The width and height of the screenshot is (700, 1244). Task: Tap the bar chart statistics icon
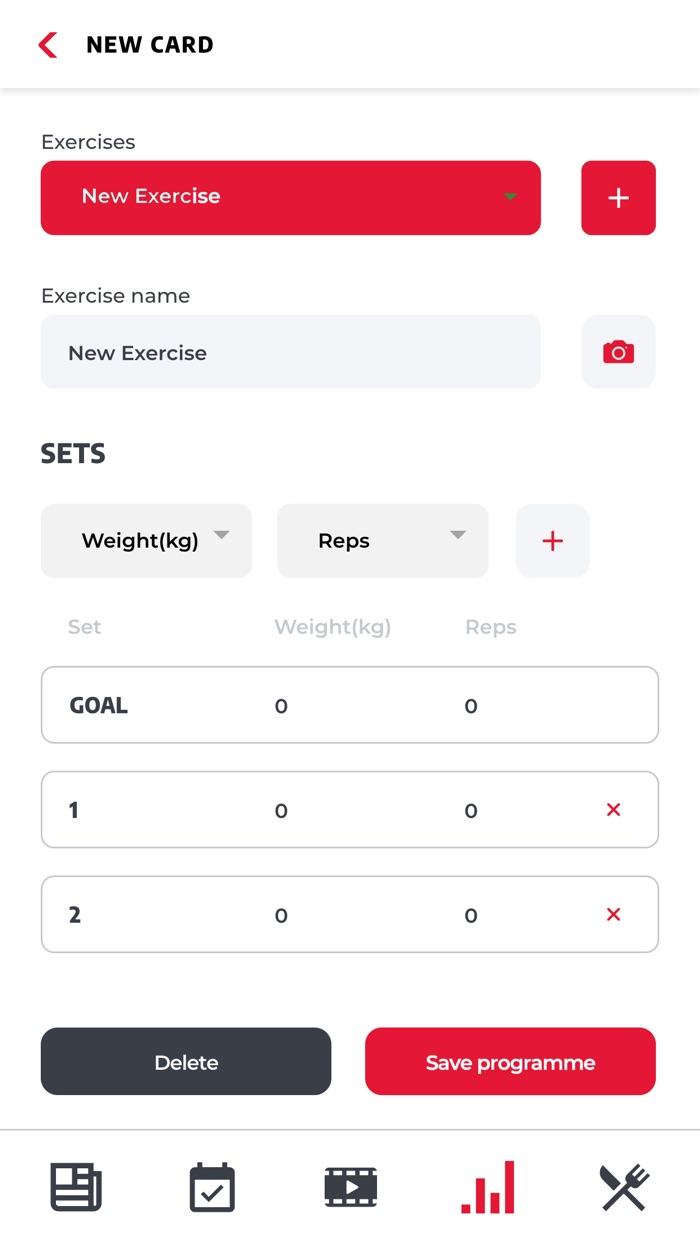(487, 1187)
